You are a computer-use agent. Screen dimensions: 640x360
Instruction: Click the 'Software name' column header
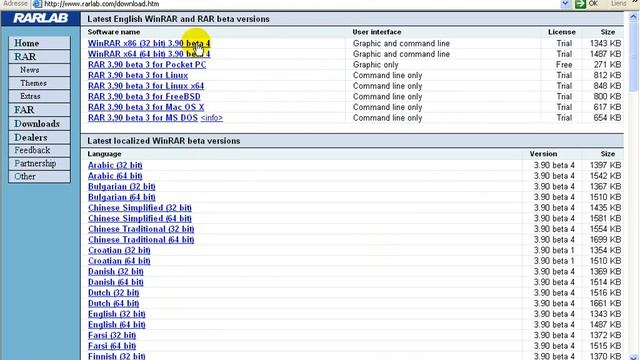pyautogui.click(x=113, y=32)
